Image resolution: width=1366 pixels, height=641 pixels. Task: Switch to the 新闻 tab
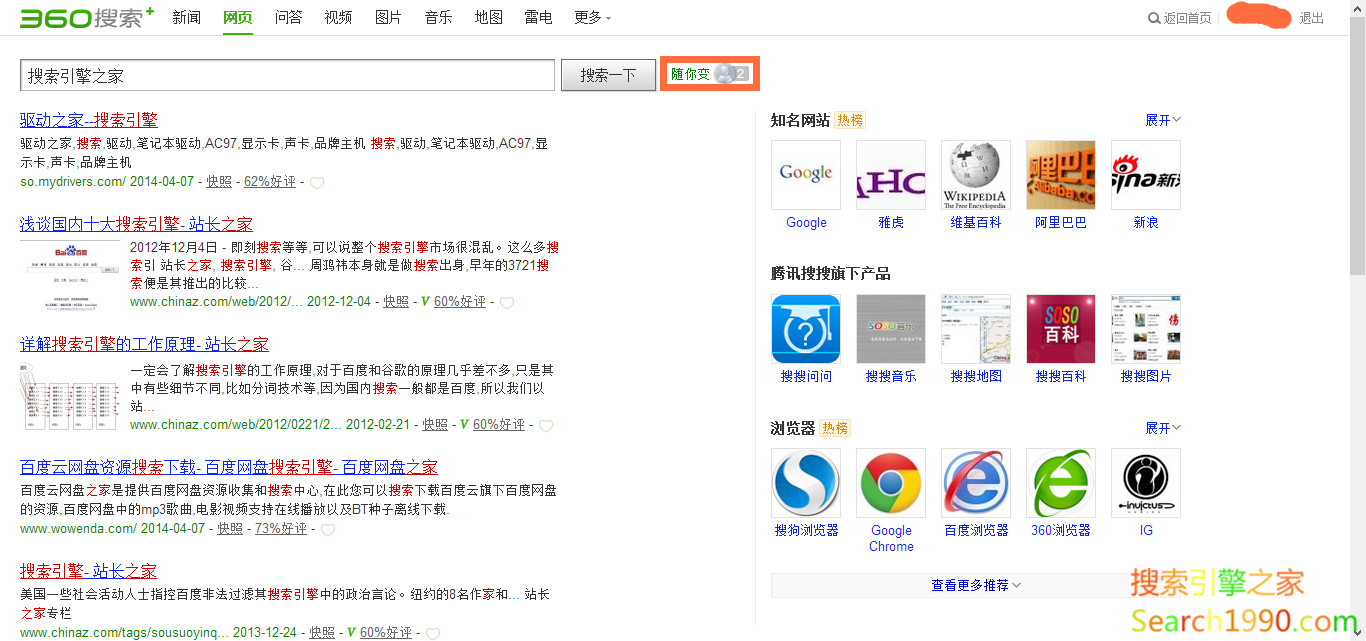(x=187, y=17)
